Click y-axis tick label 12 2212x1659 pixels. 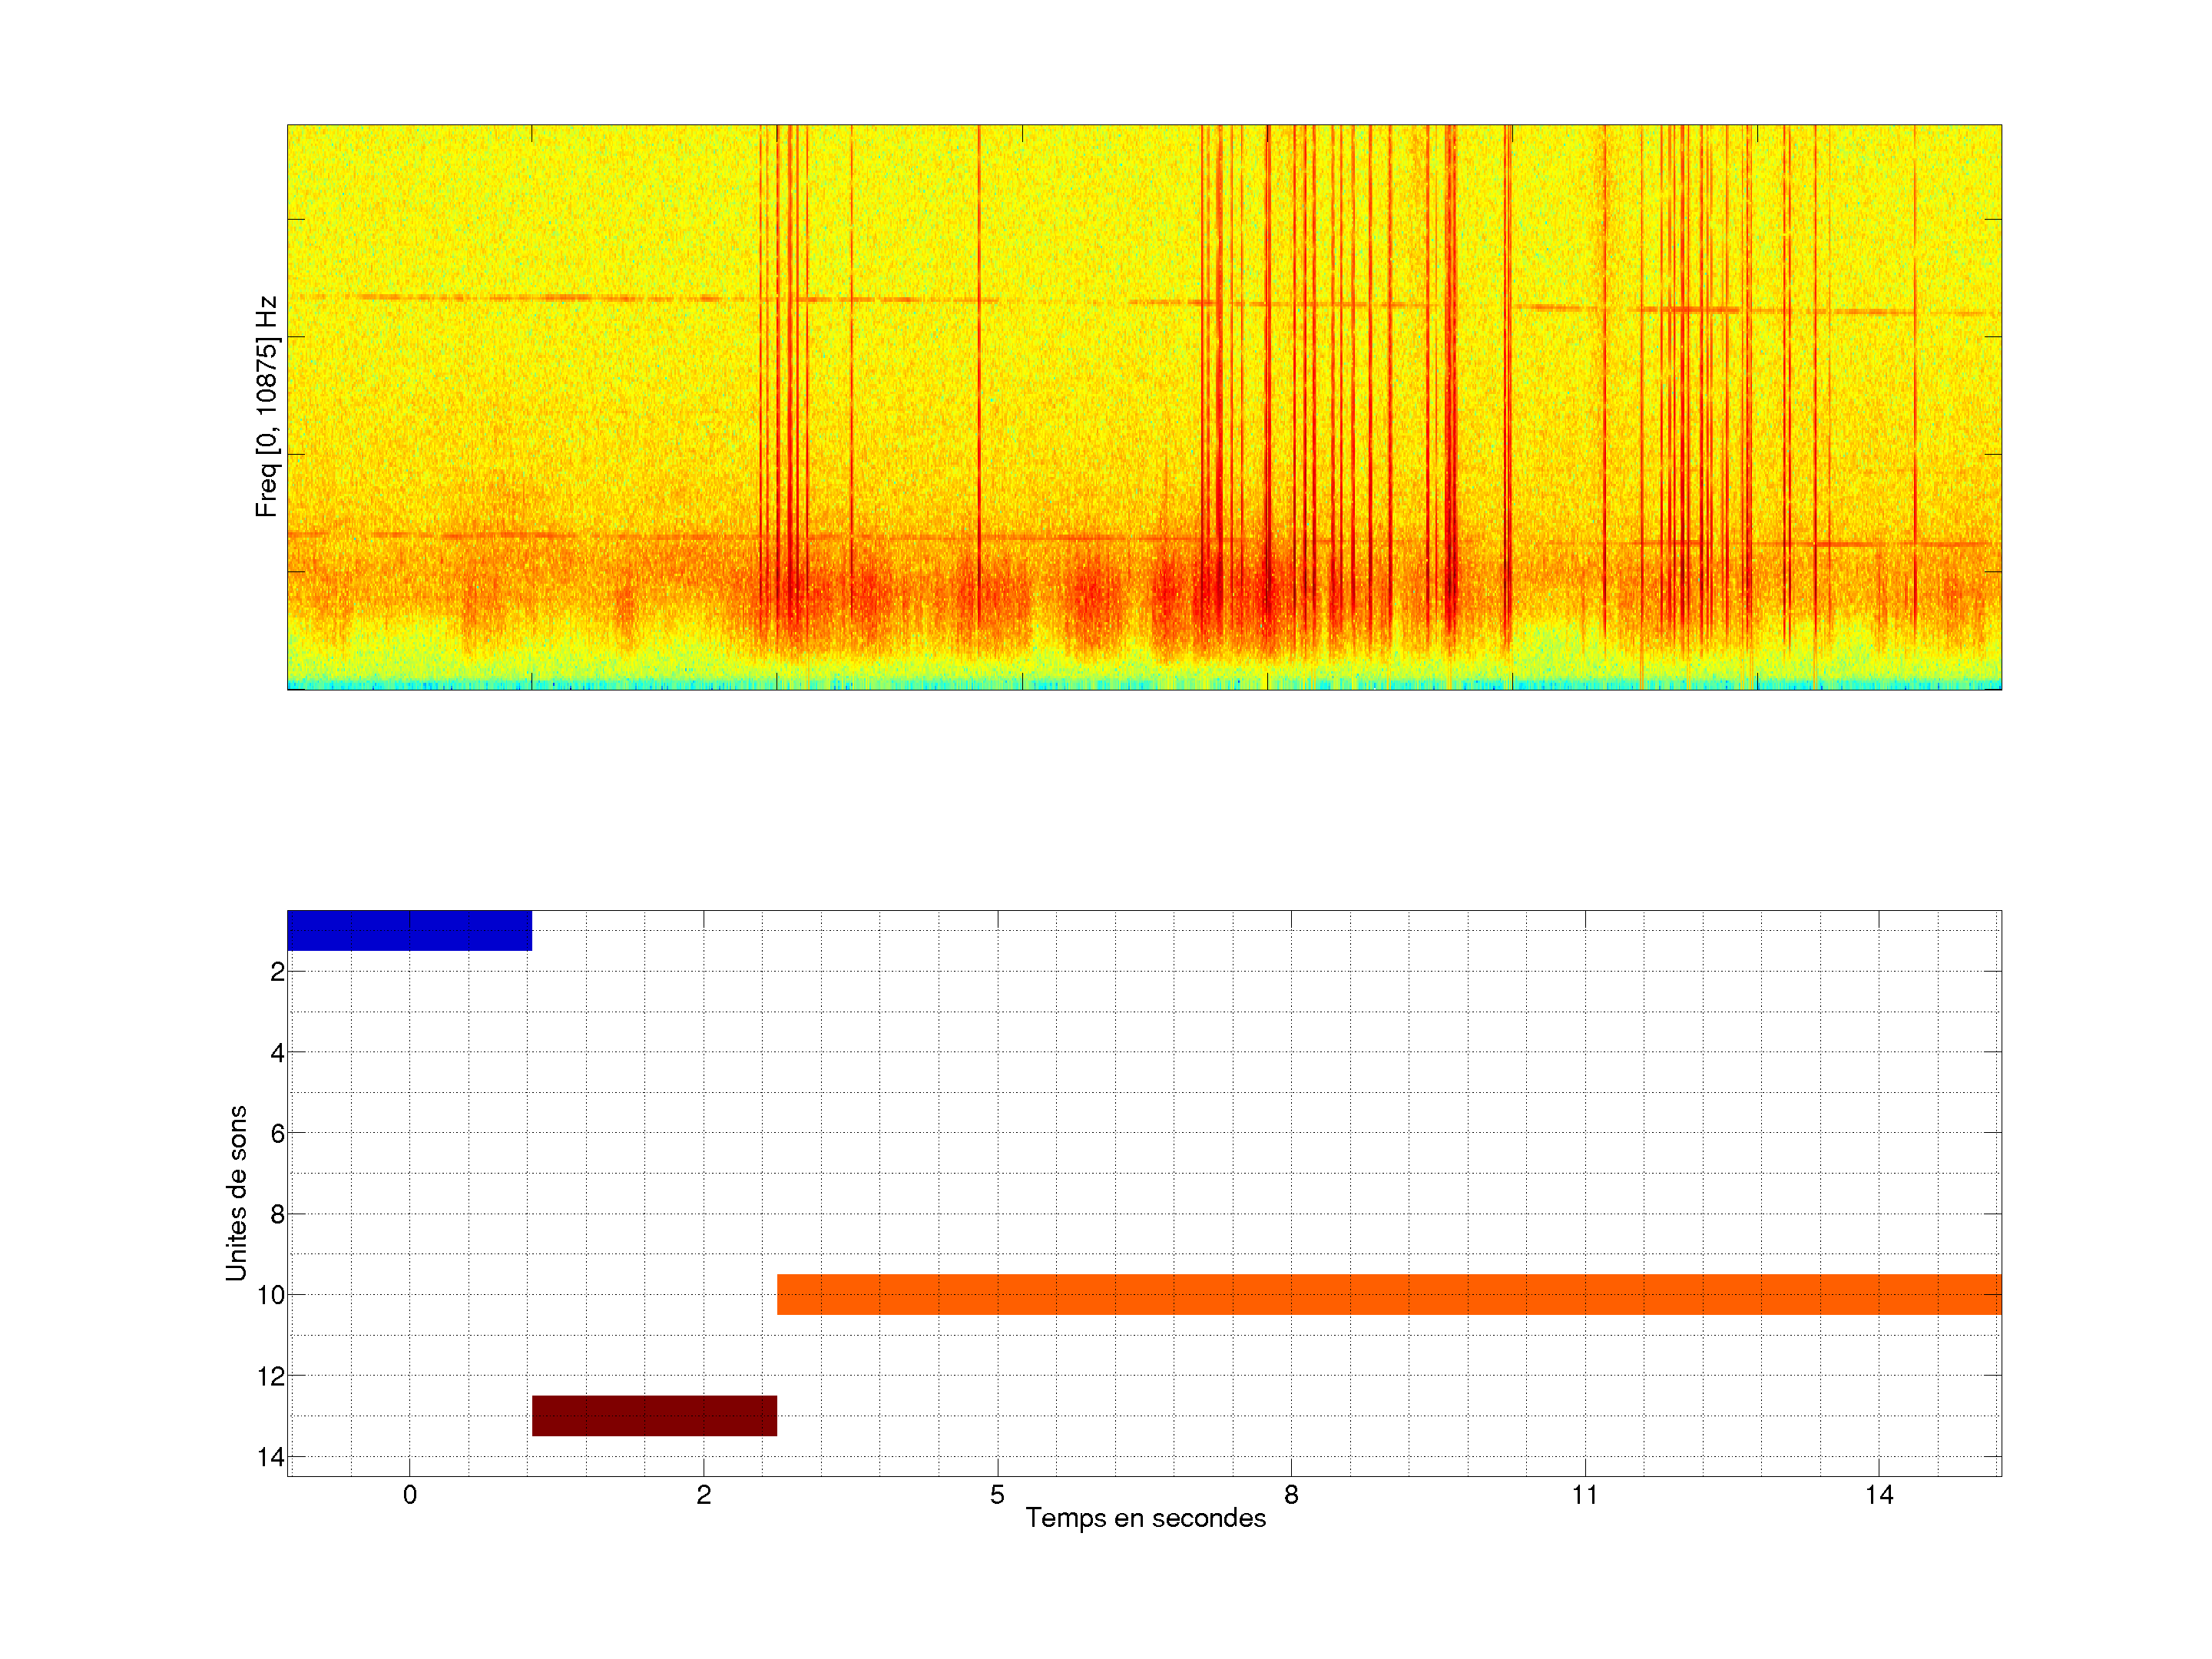point(271,1377)
